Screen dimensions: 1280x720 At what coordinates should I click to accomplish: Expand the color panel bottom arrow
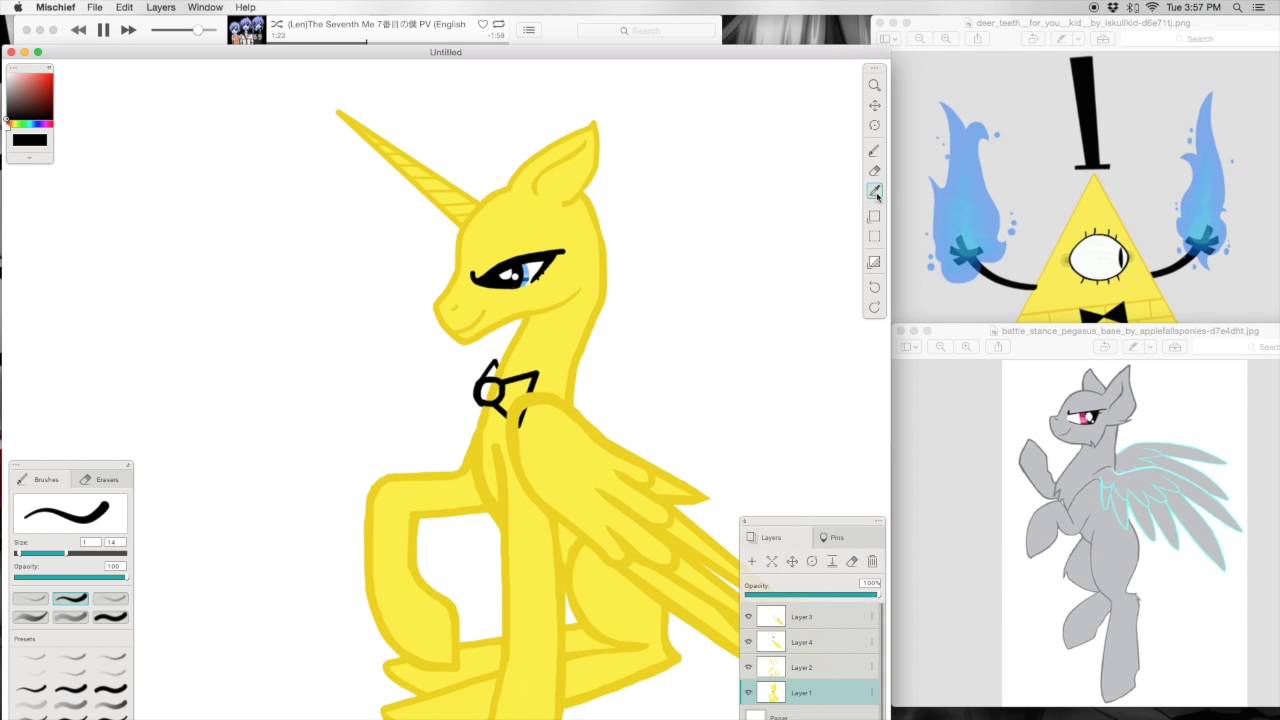click(x=29, y=157)
